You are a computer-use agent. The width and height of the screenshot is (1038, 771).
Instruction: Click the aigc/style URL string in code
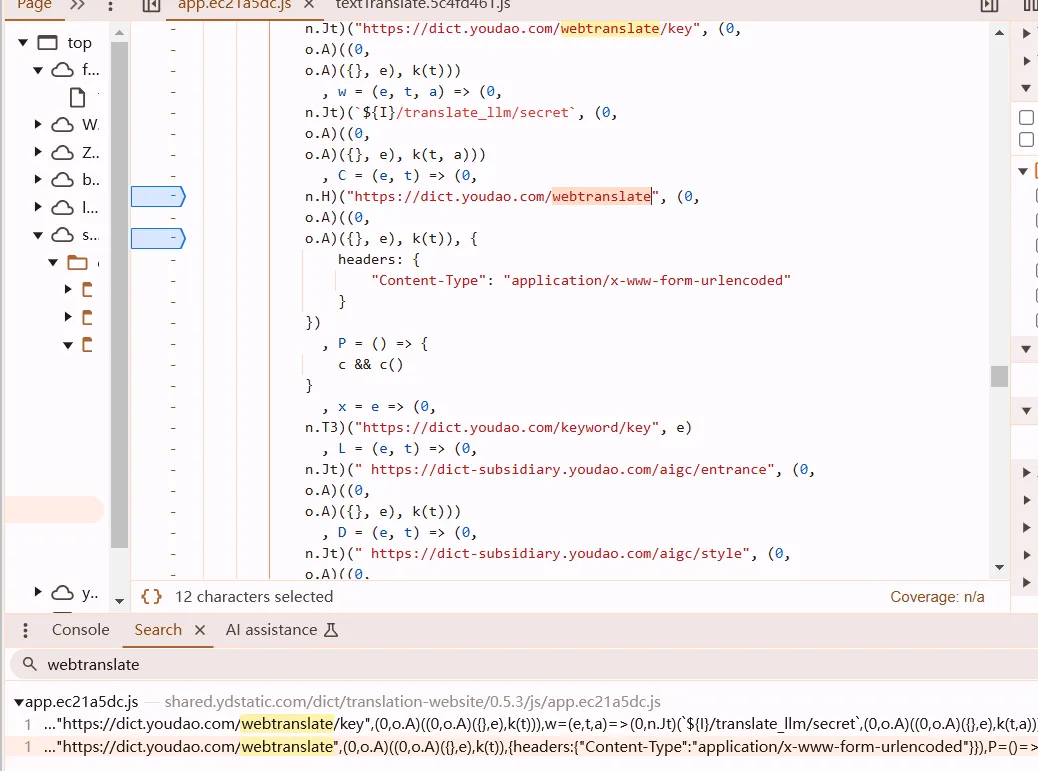(552, 553)
